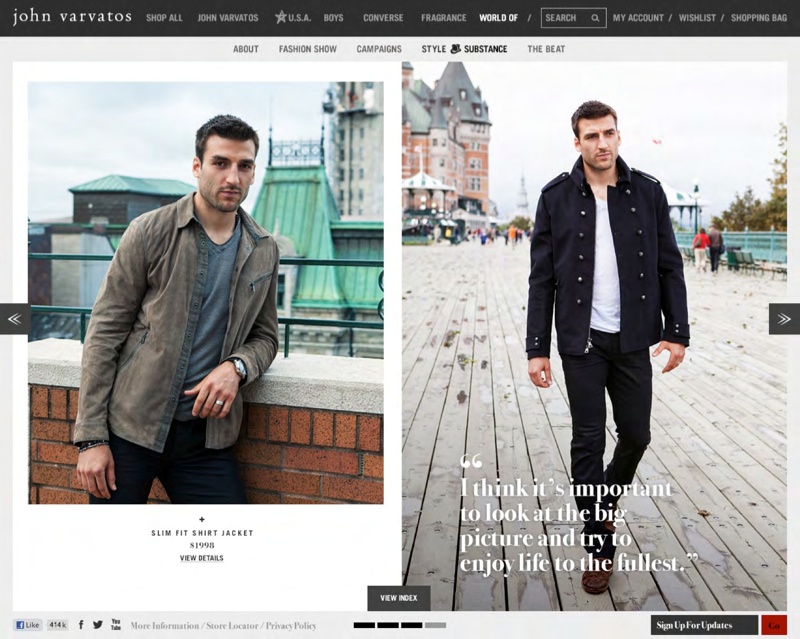Open the Boys menu
800x639 pixels.
click(333, 18)
